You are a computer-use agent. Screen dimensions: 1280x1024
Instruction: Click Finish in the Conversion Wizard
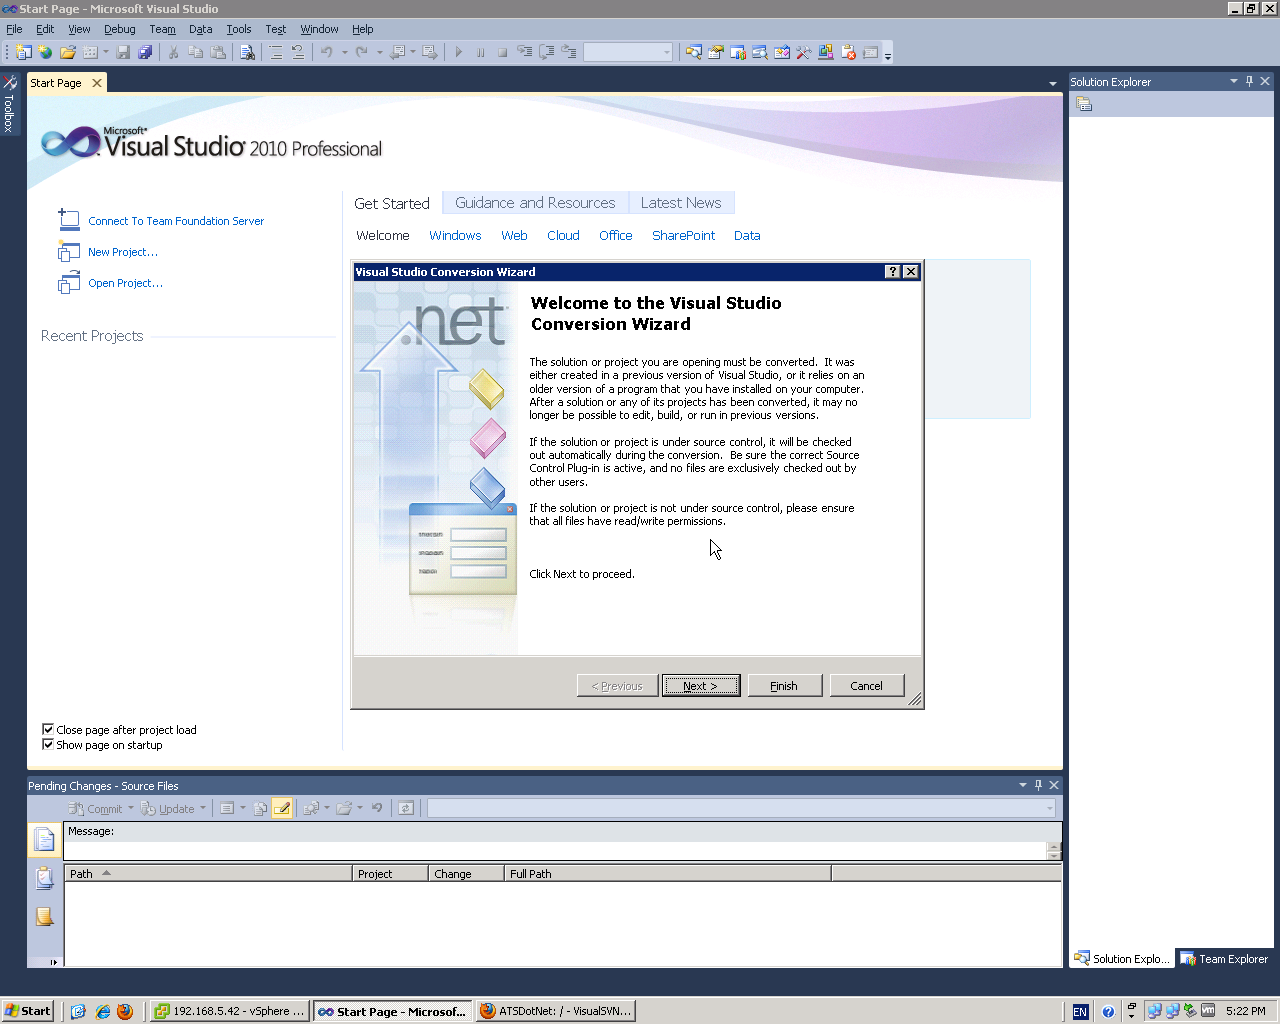(784, 686)
